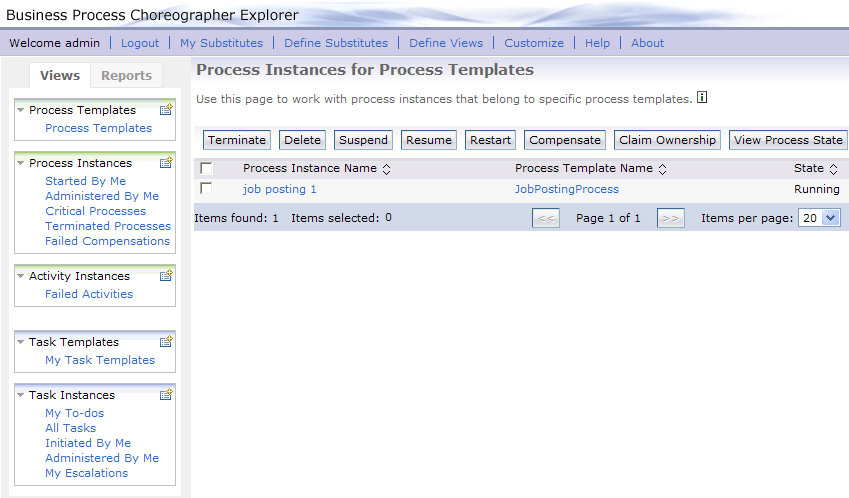Open Define Substitutes

coord(336,43)
